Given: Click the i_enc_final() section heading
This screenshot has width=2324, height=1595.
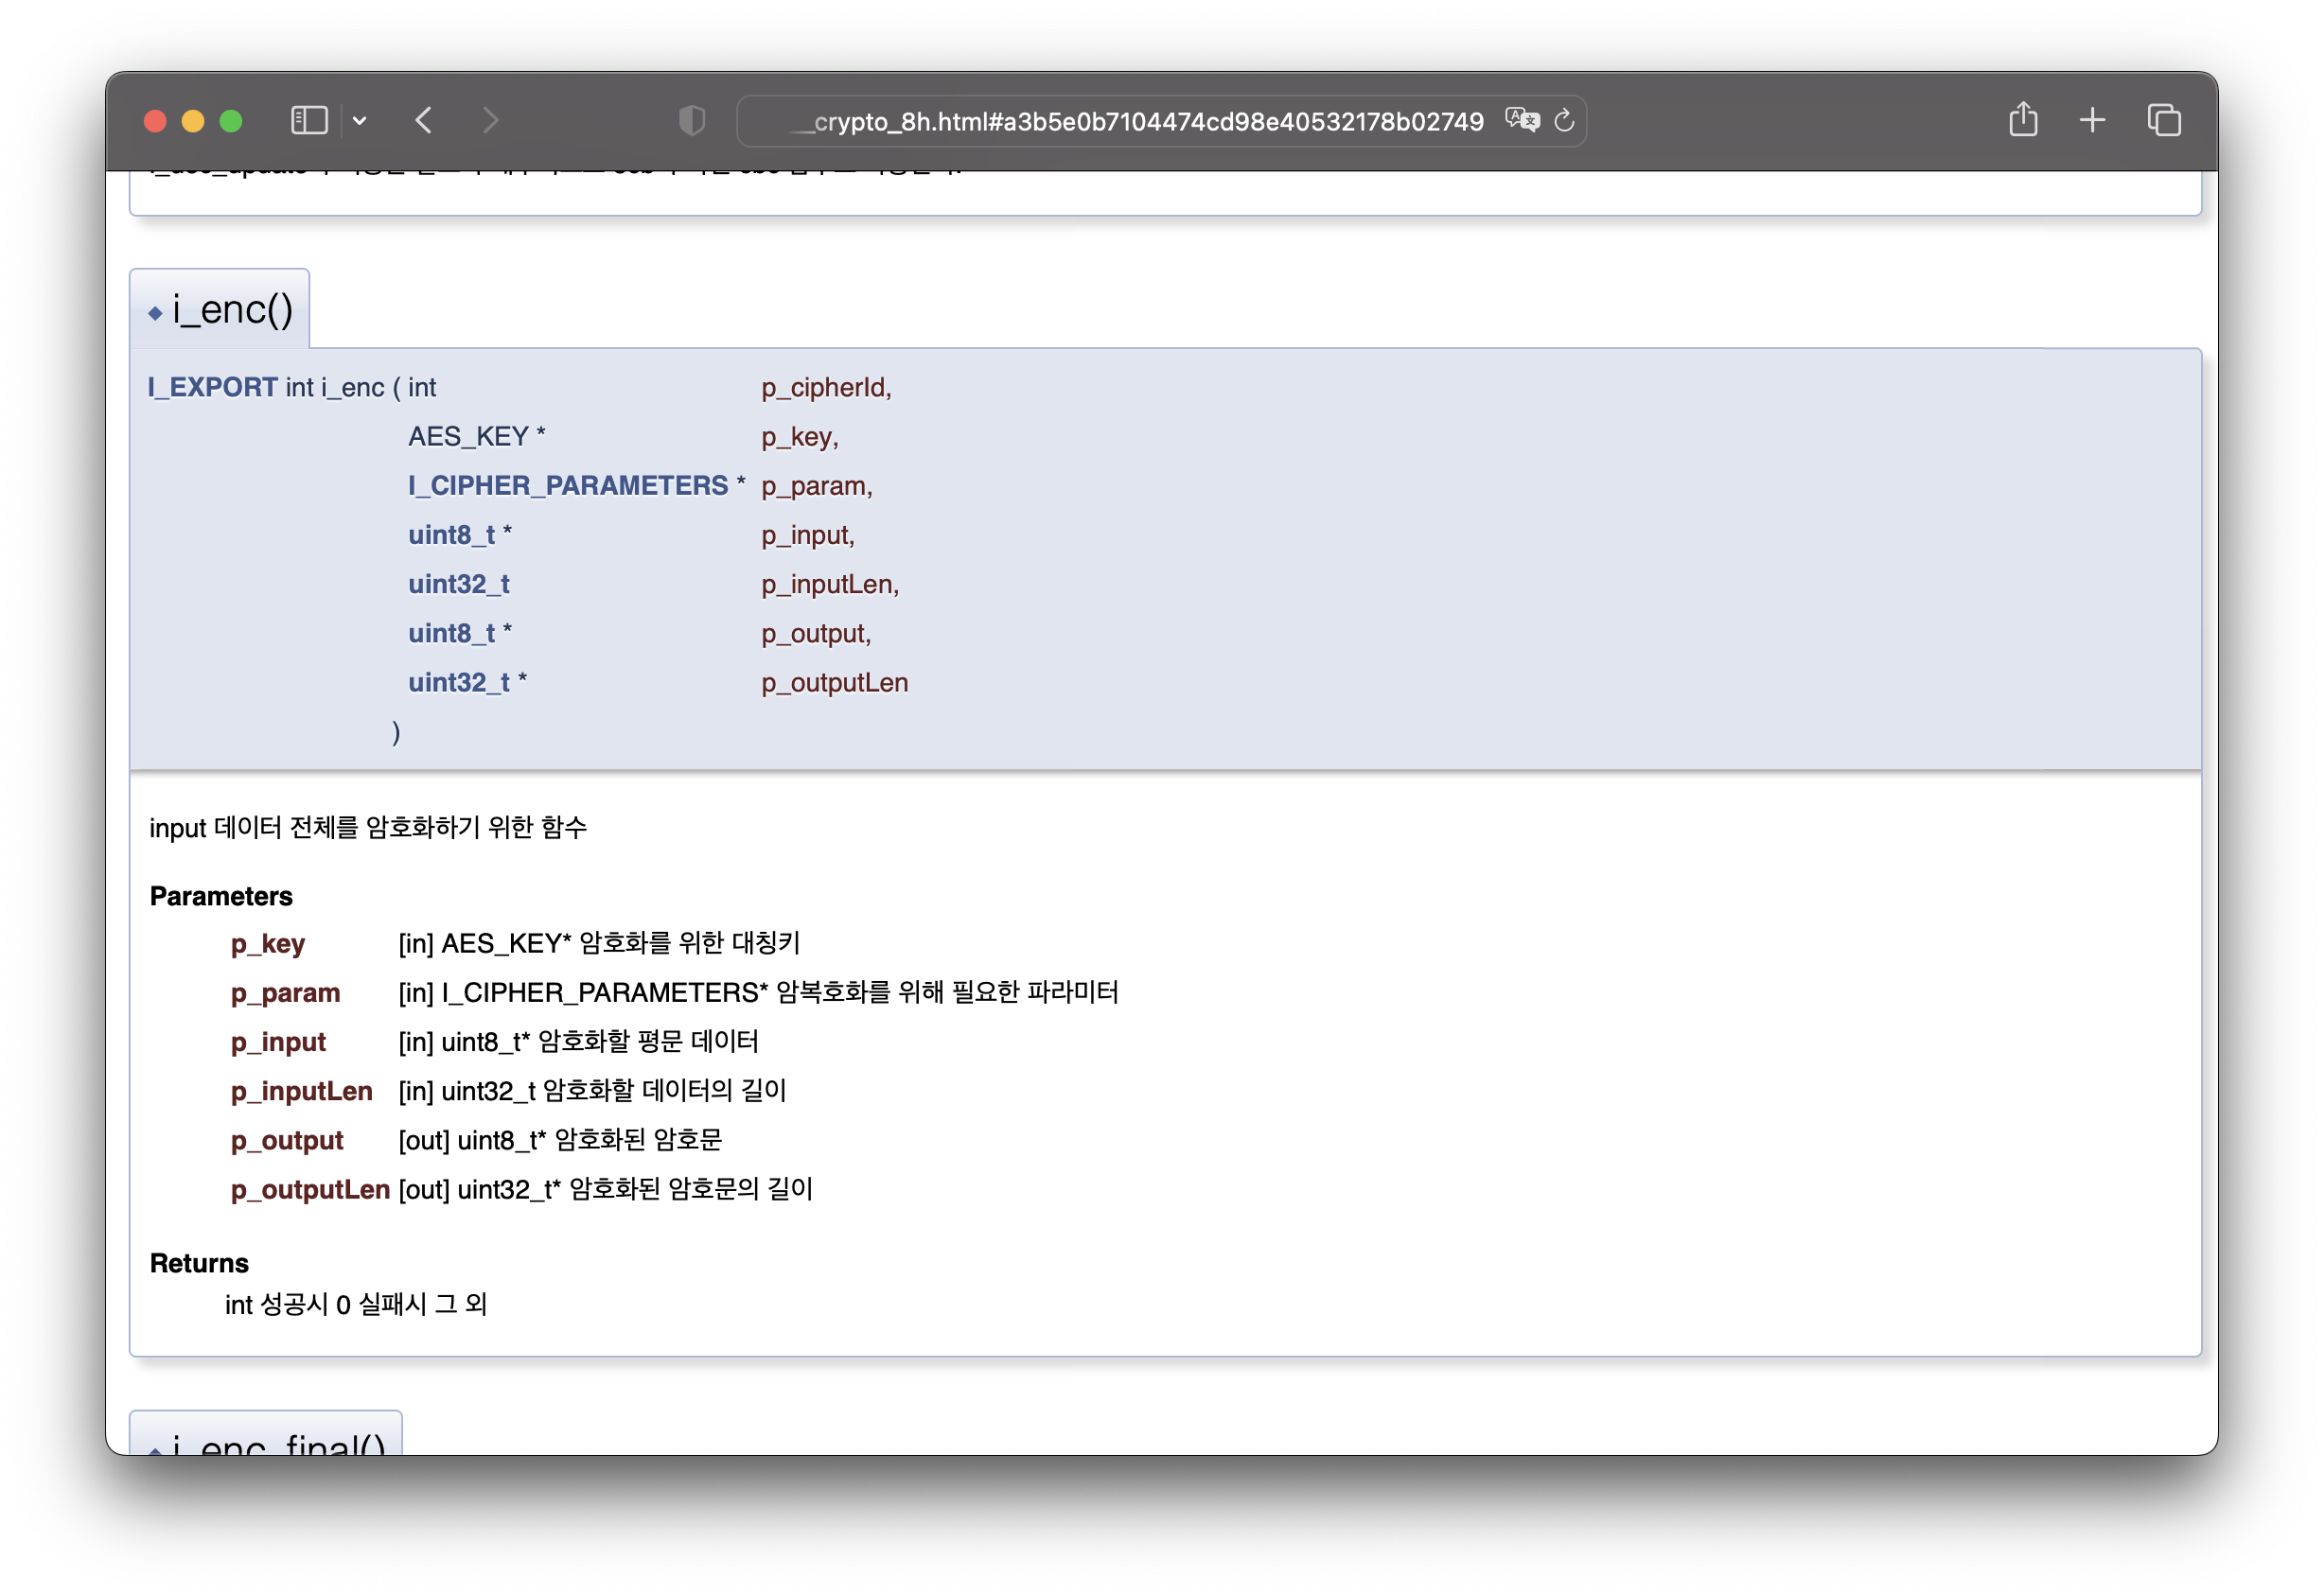Looking at the screenshot, I should coord(278,1442).
